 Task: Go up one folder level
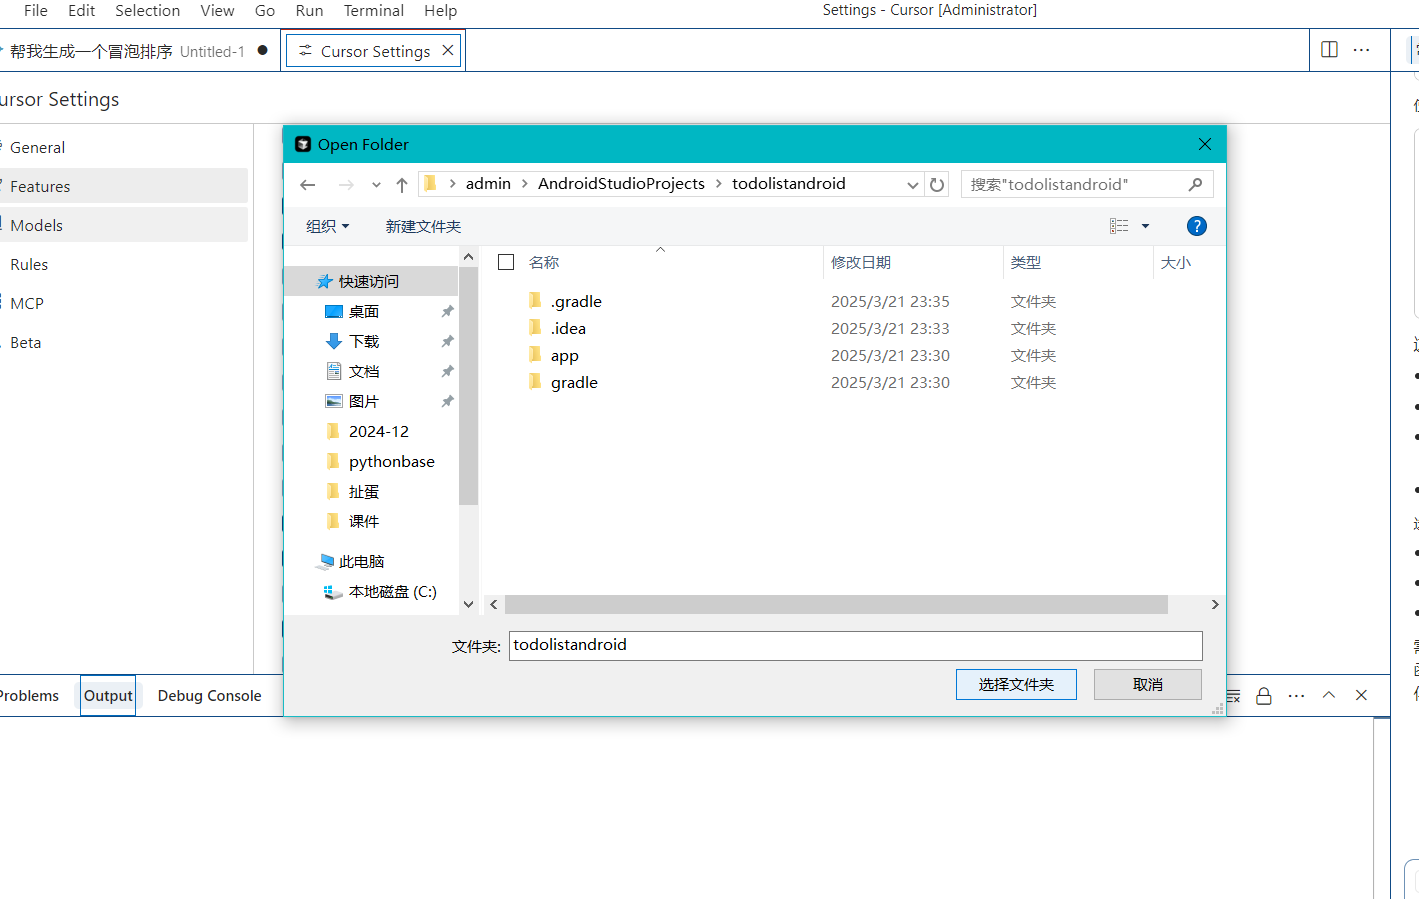[x=402, y=184]
